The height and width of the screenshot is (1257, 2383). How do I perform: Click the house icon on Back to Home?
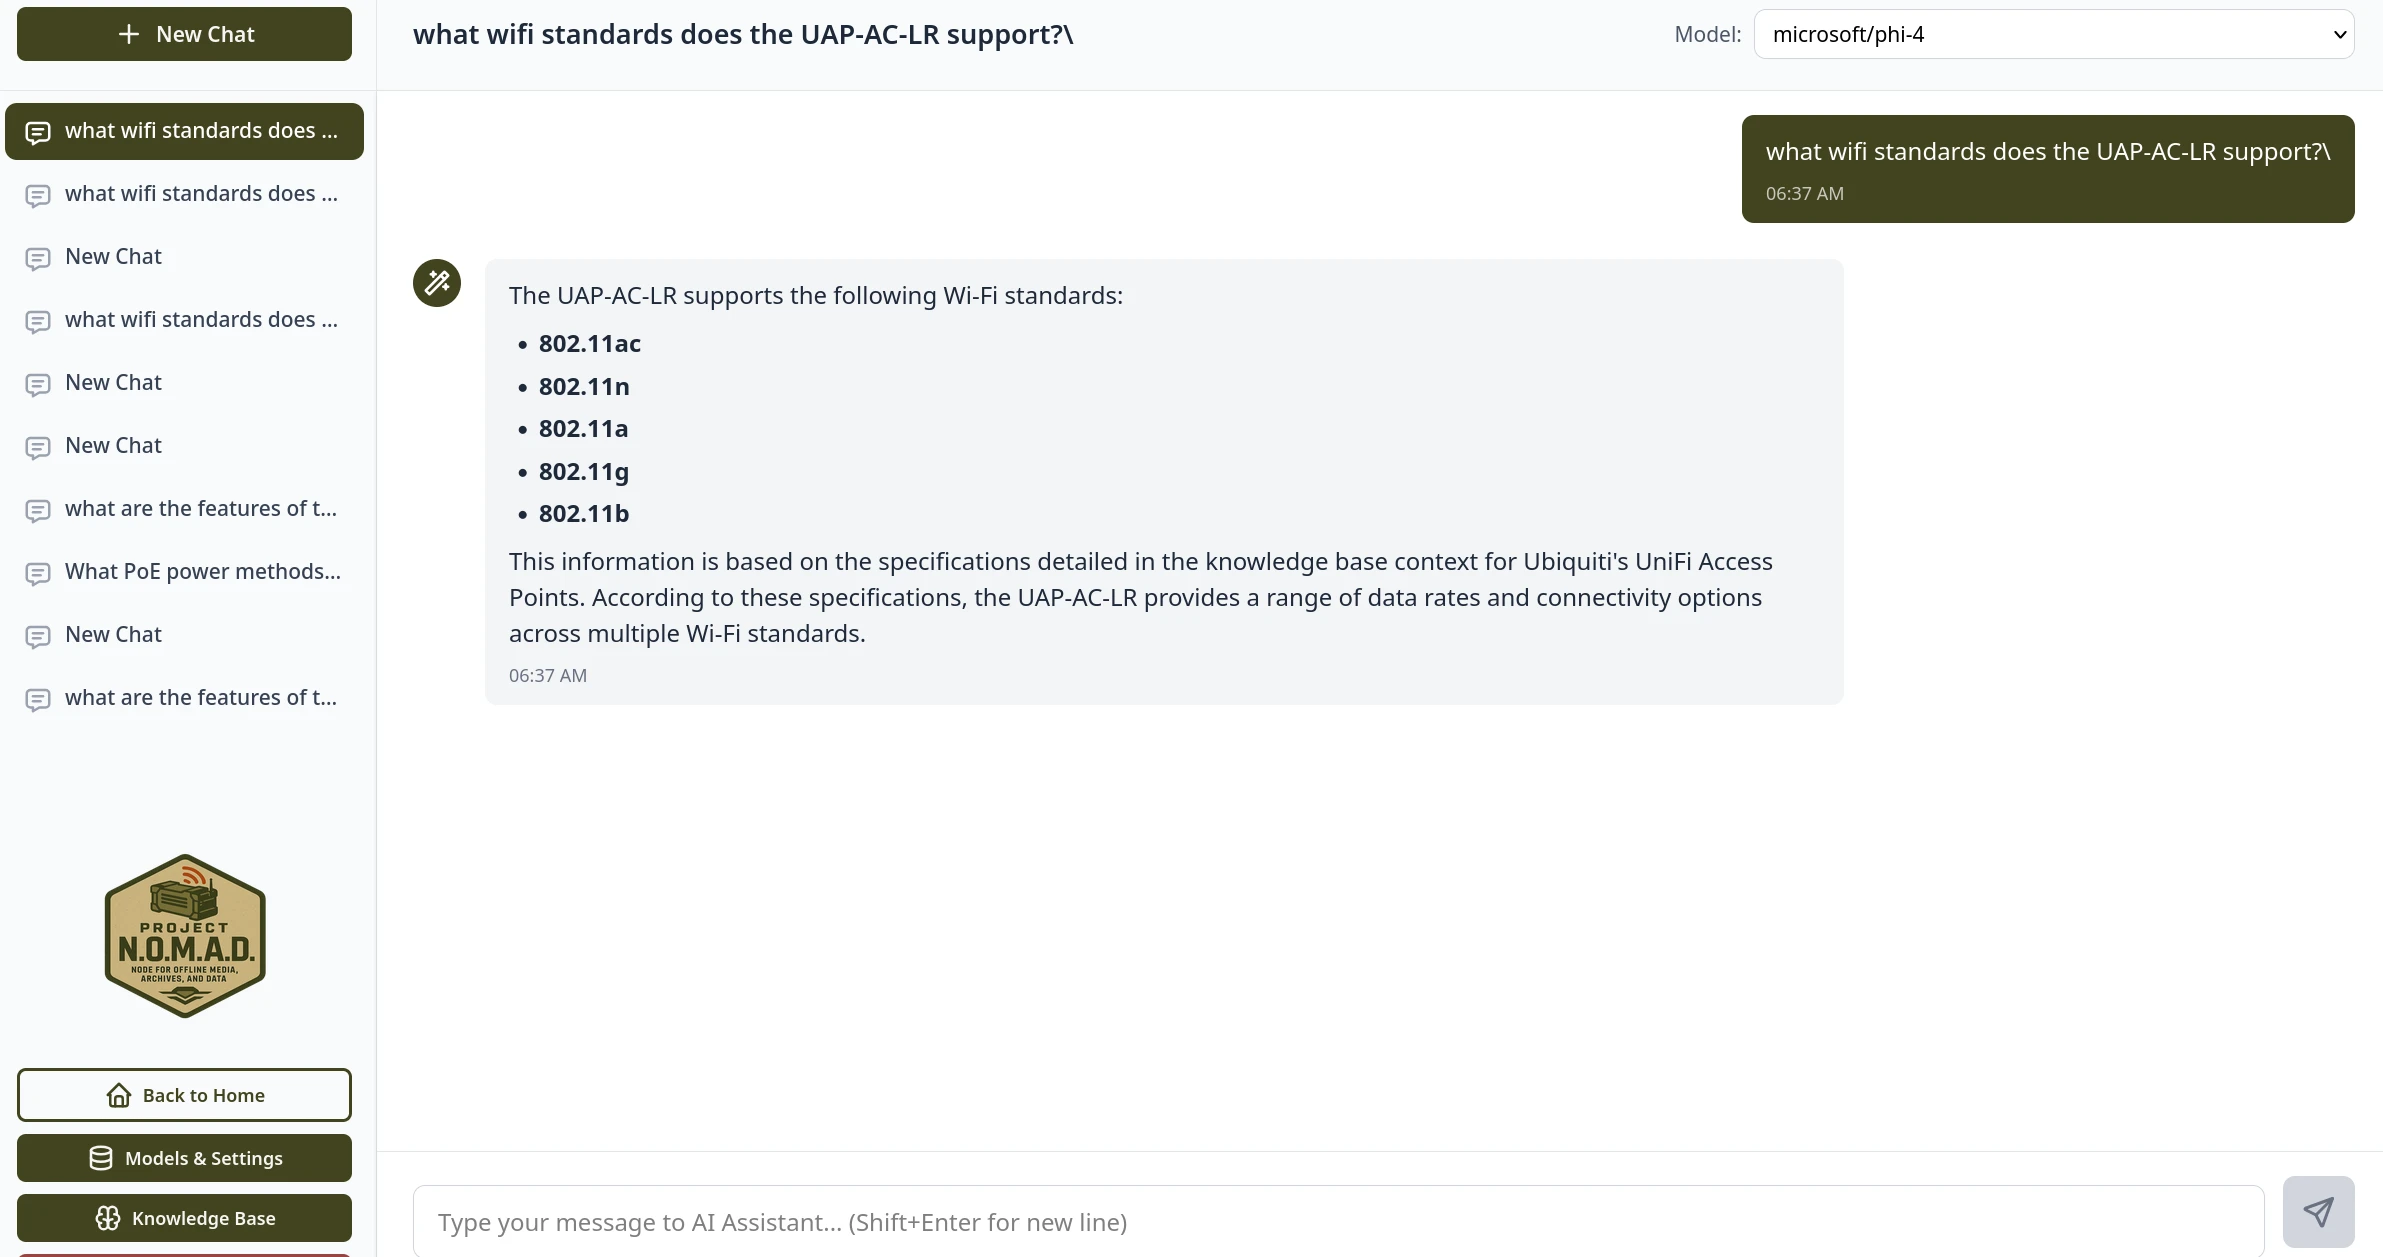(x=119, y=1095)
